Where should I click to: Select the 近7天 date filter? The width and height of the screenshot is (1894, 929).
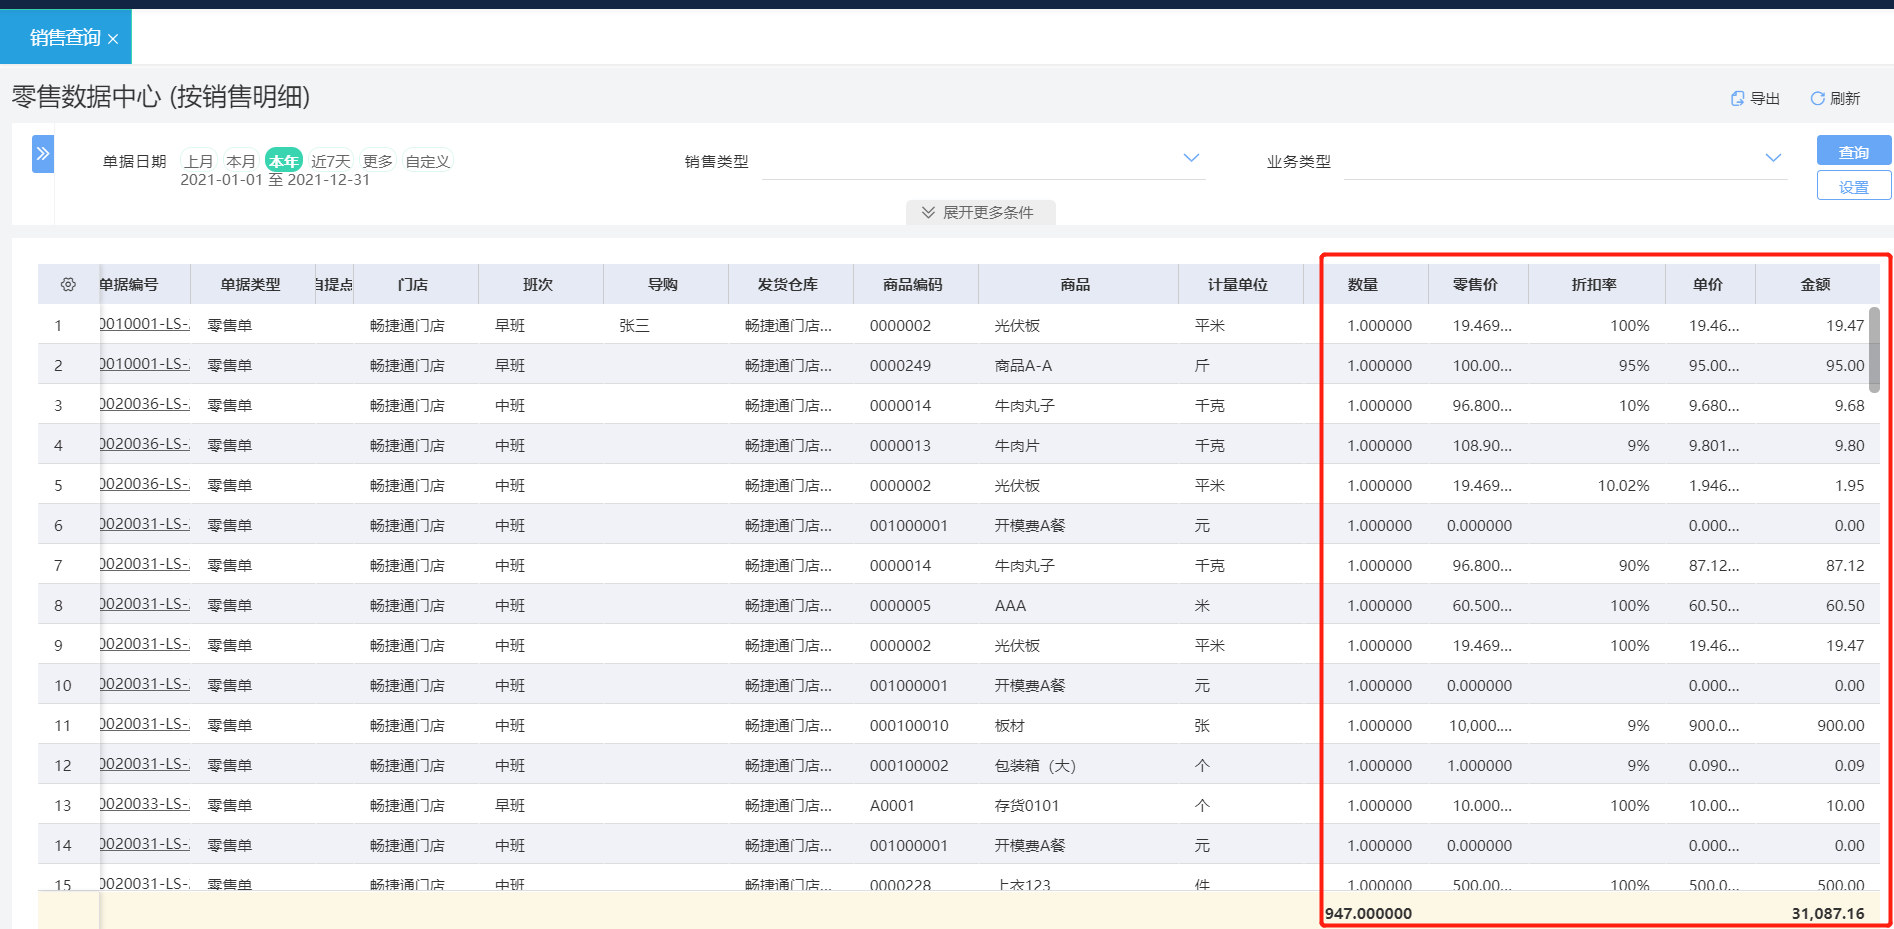pyautogui.click(x=331, y=161)
